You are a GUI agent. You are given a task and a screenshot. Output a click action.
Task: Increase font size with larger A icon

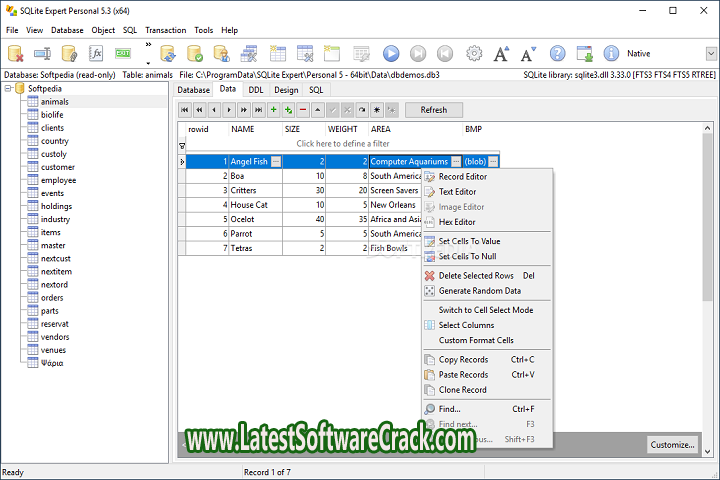501,53
